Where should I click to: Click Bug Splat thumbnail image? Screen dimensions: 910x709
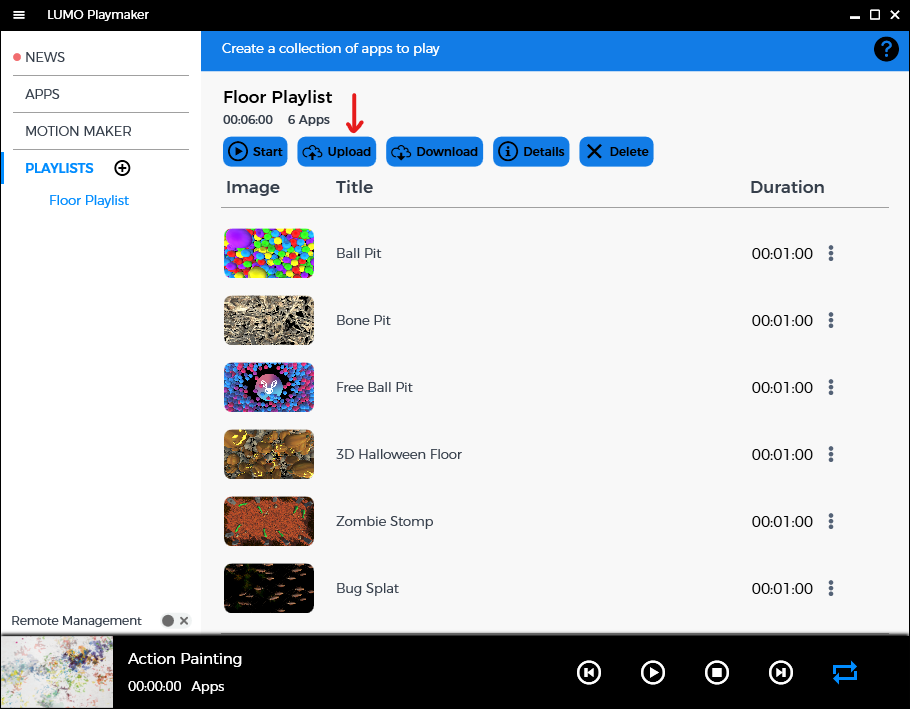(x=269, y=588)
